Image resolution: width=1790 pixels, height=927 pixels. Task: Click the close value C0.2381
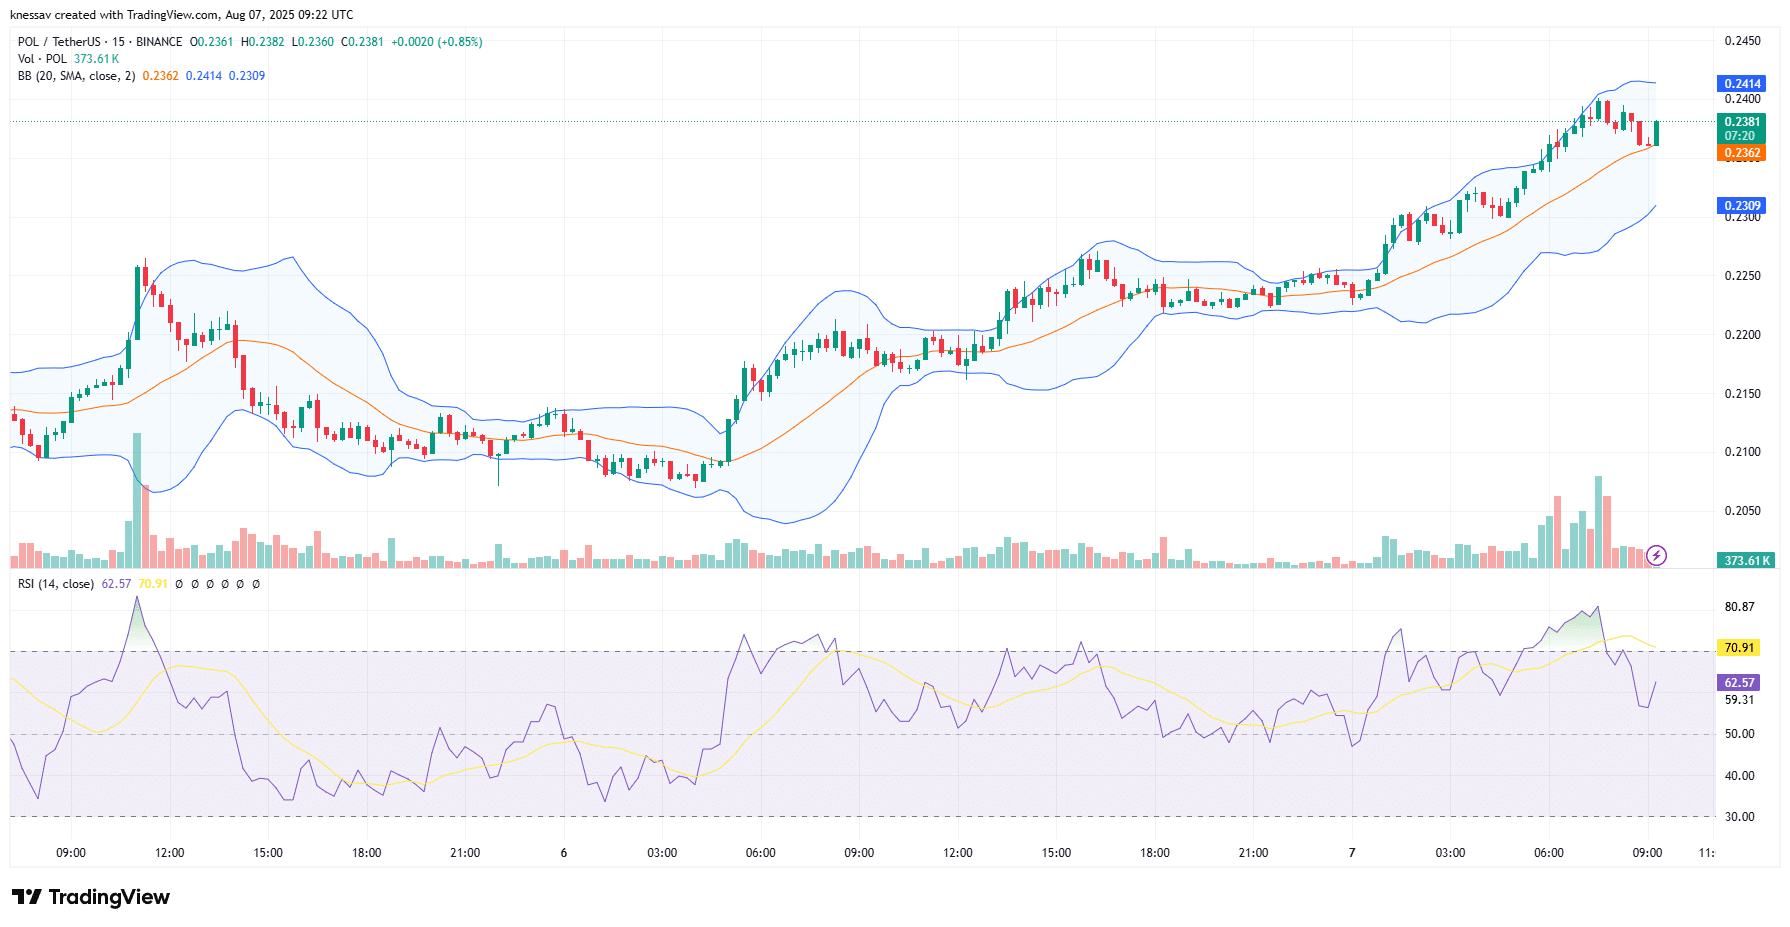point(362,42)
